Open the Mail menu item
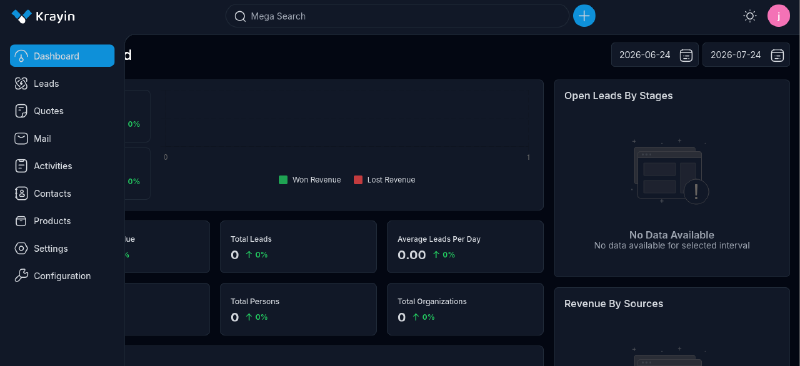 click(x=62, y=139)
